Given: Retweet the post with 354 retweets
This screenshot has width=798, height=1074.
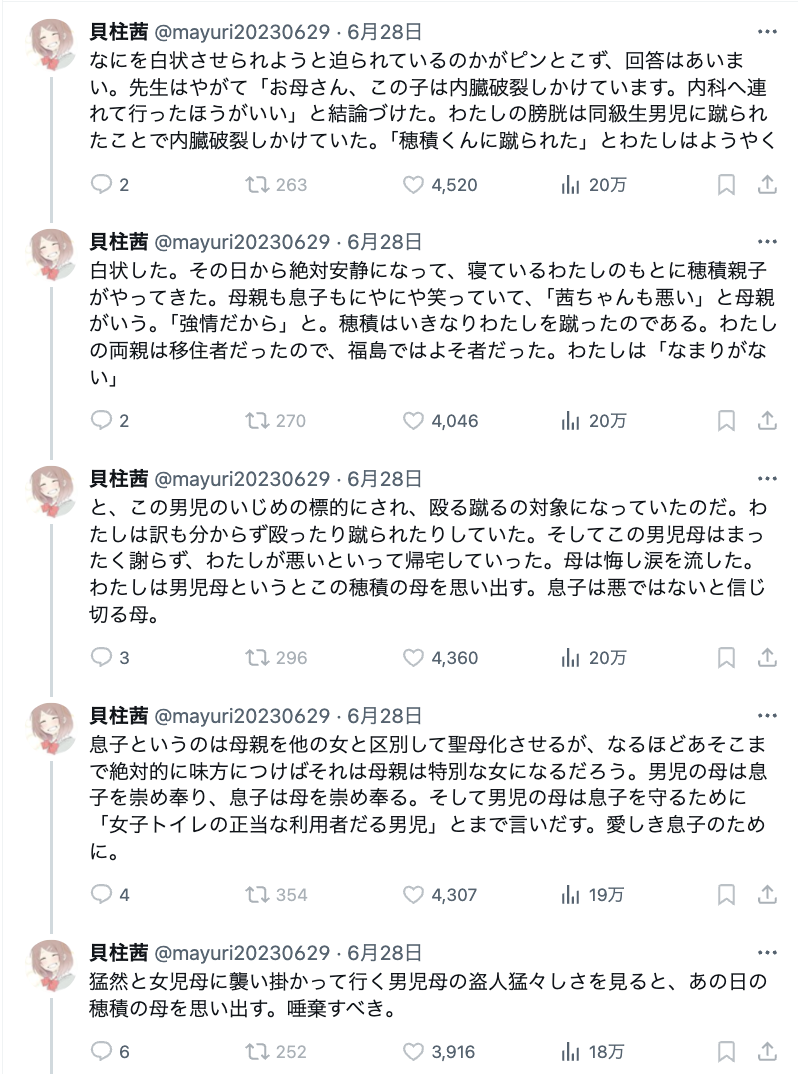Looking at the screenshot, I should (258, 895).
